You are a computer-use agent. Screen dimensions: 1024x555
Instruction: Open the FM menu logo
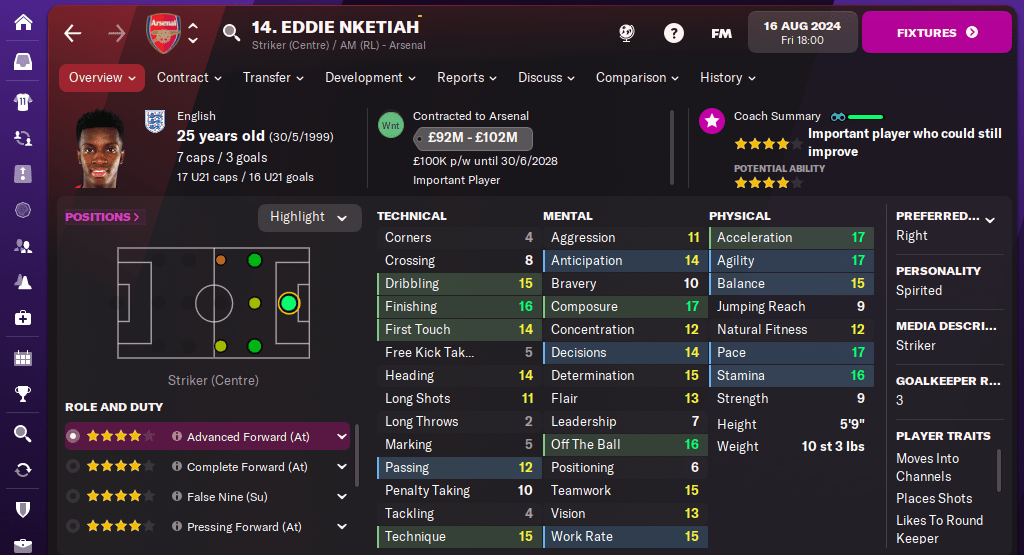pyautogui.click(x=721, y=33)
